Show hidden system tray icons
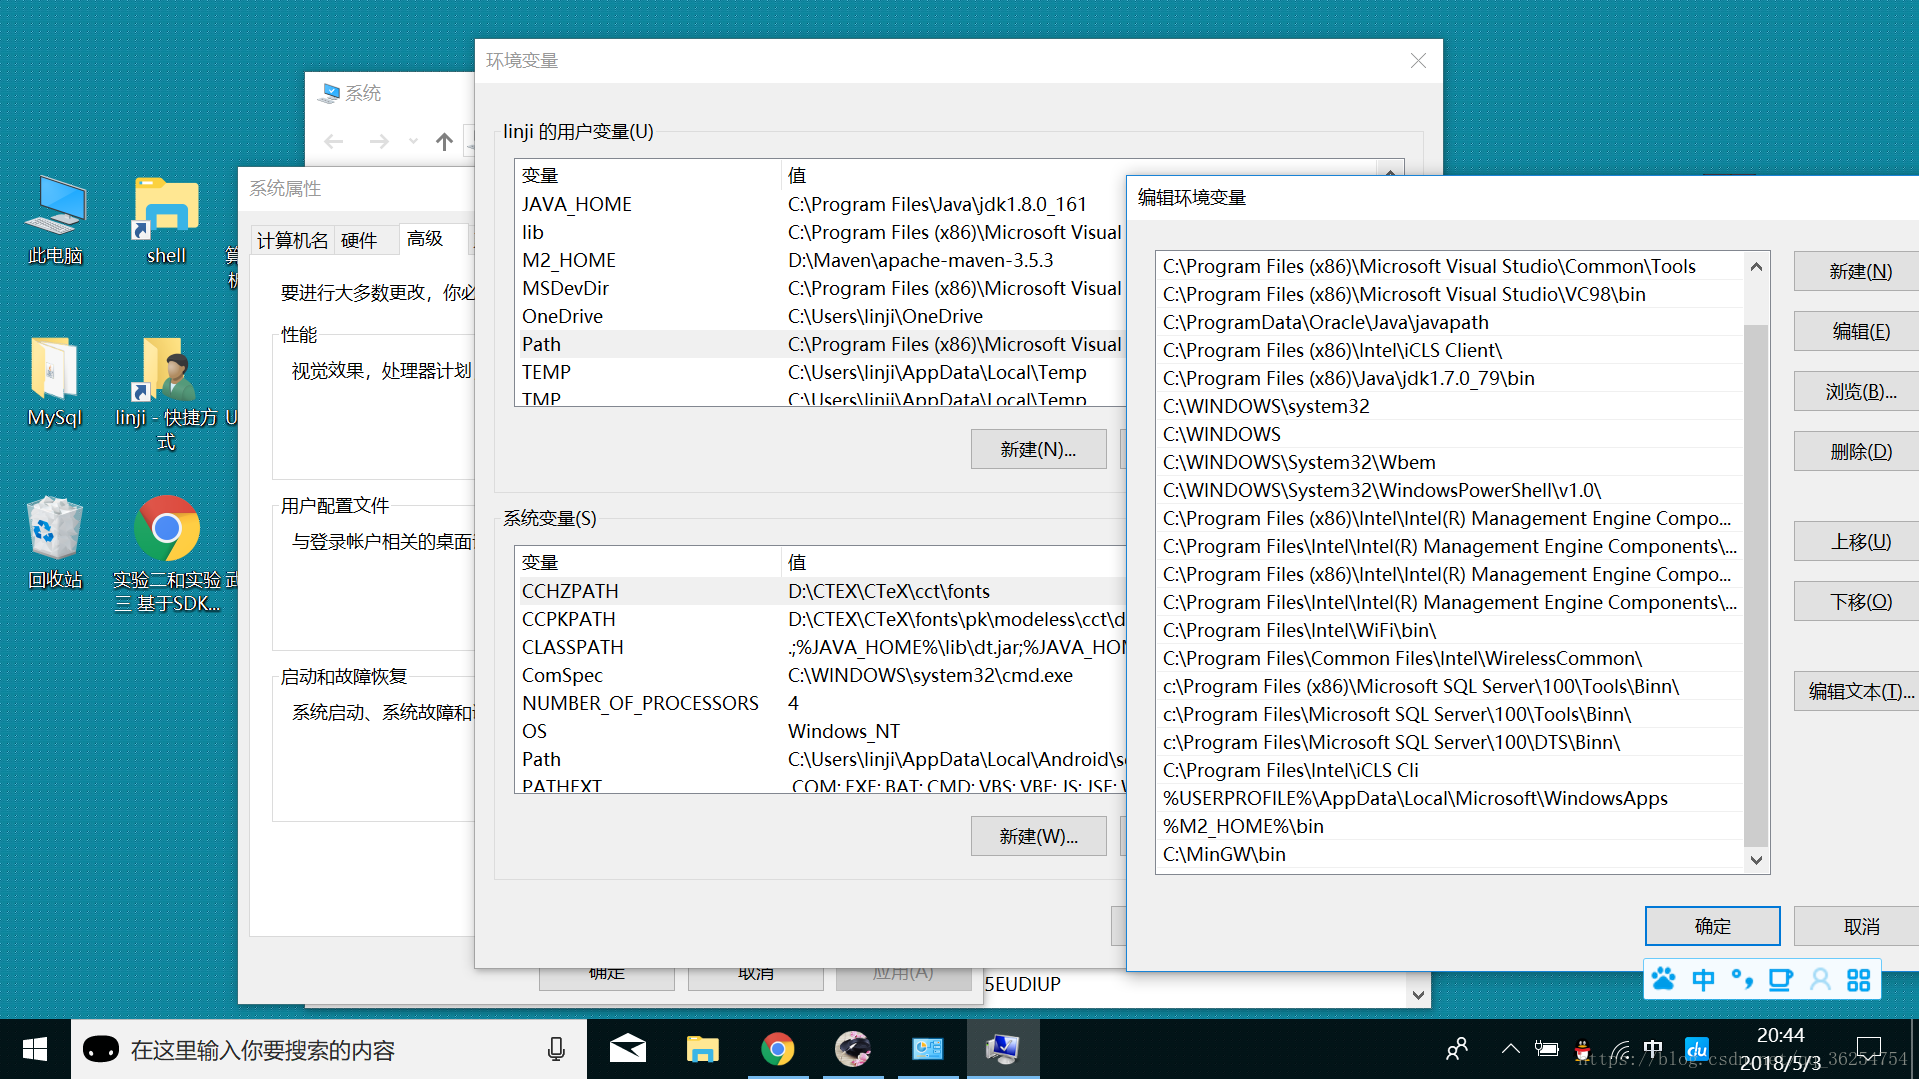 1510,1049
